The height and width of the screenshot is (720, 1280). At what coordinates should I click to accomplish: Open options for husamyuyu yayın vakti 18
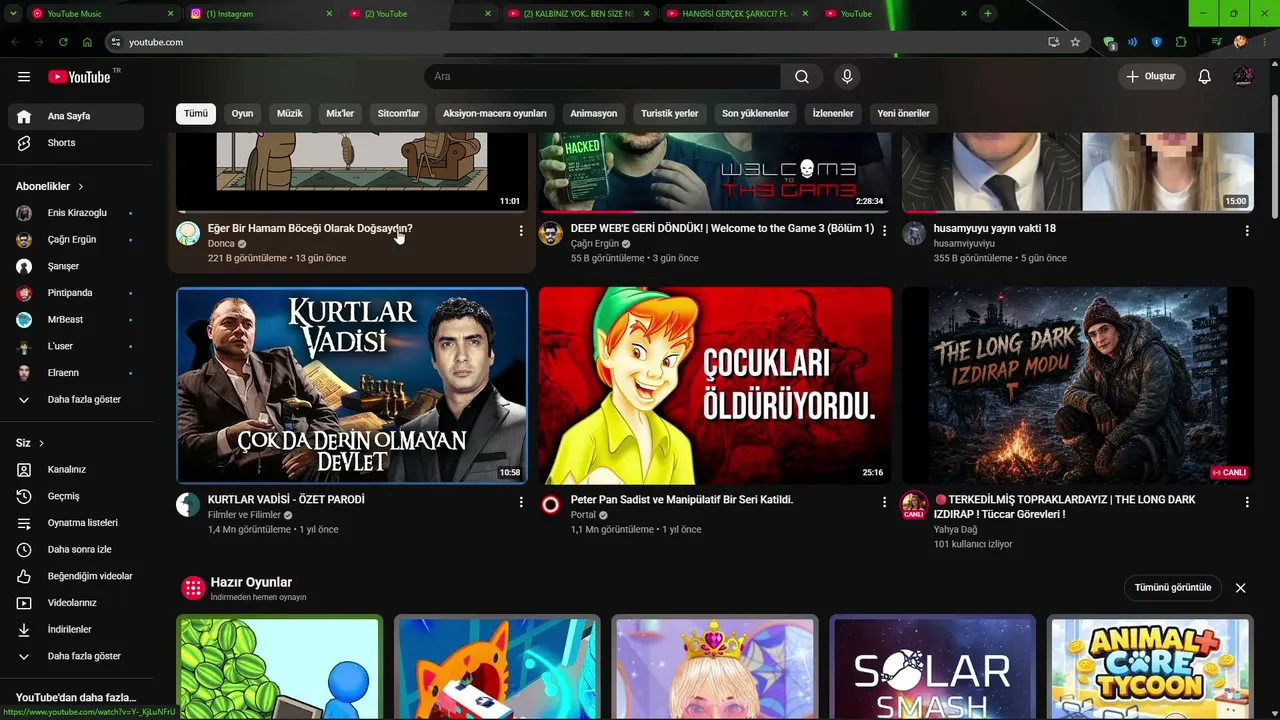pos(1247,231)
